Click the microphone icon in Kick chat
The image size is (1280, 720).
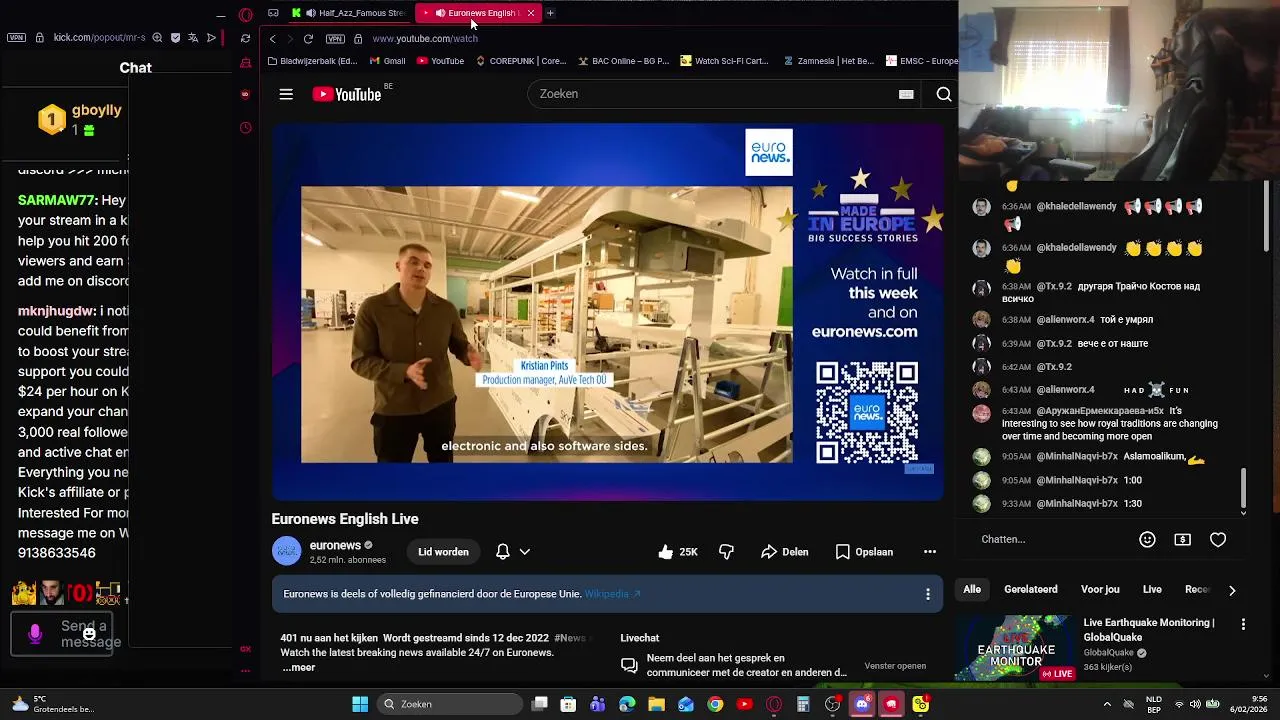click(35, 634)
